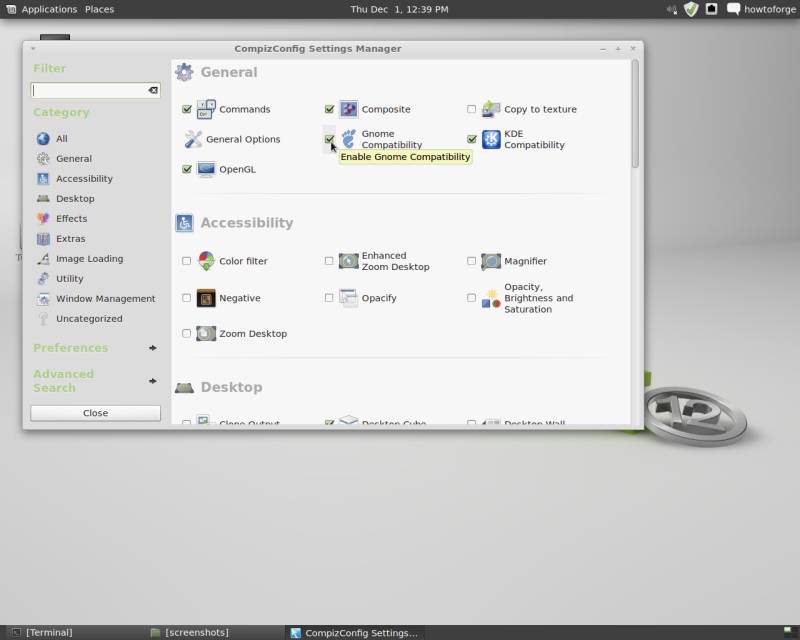Screen dimensions: 800x640
Task: Enable the Color filter checkbox
Action: pyautogui.click(x=187, y=261)
